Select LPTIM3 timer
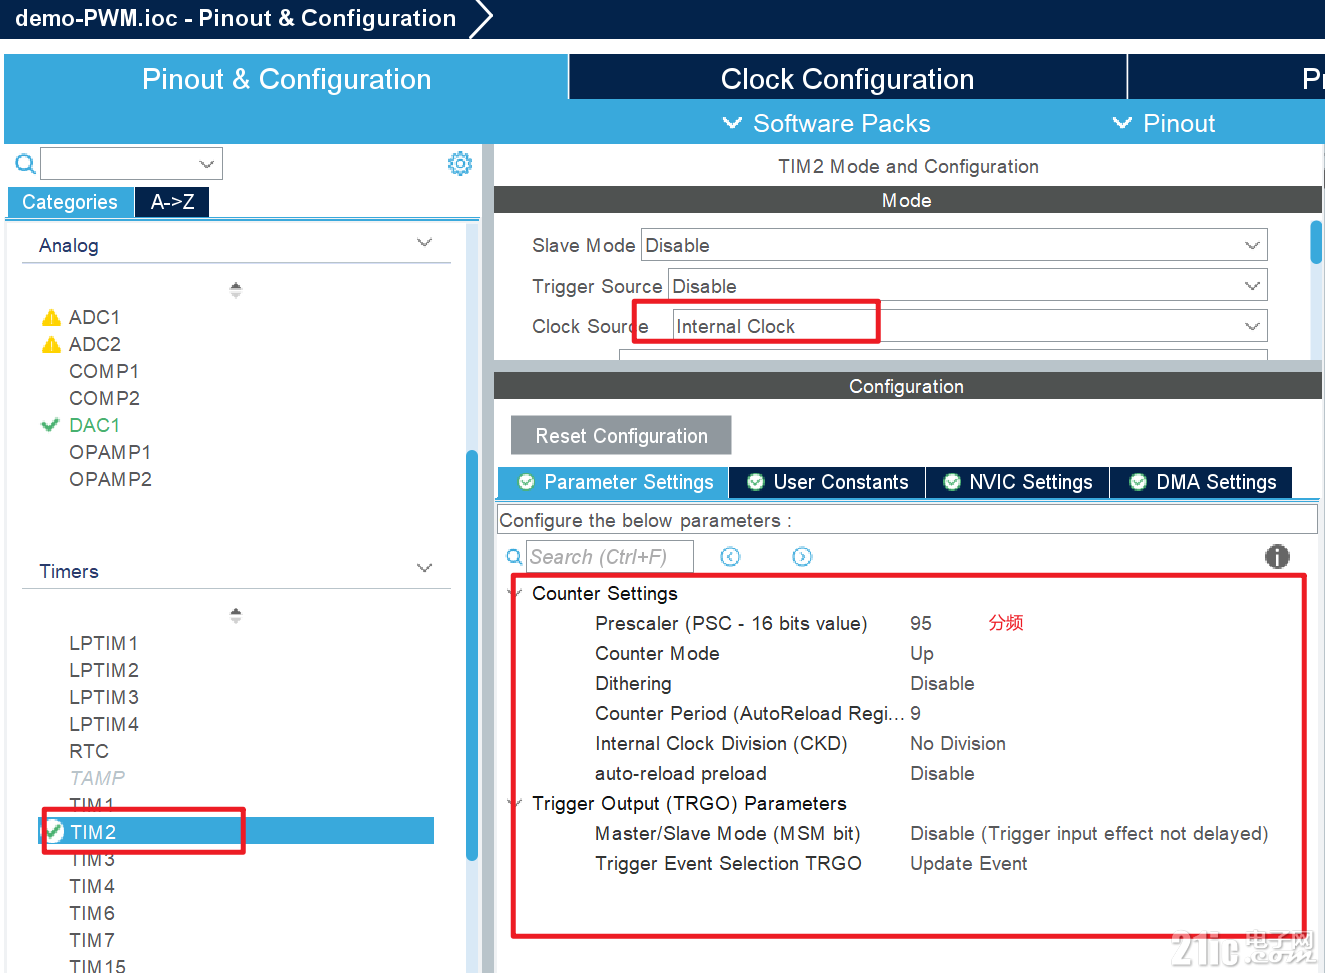 [104, 697]
